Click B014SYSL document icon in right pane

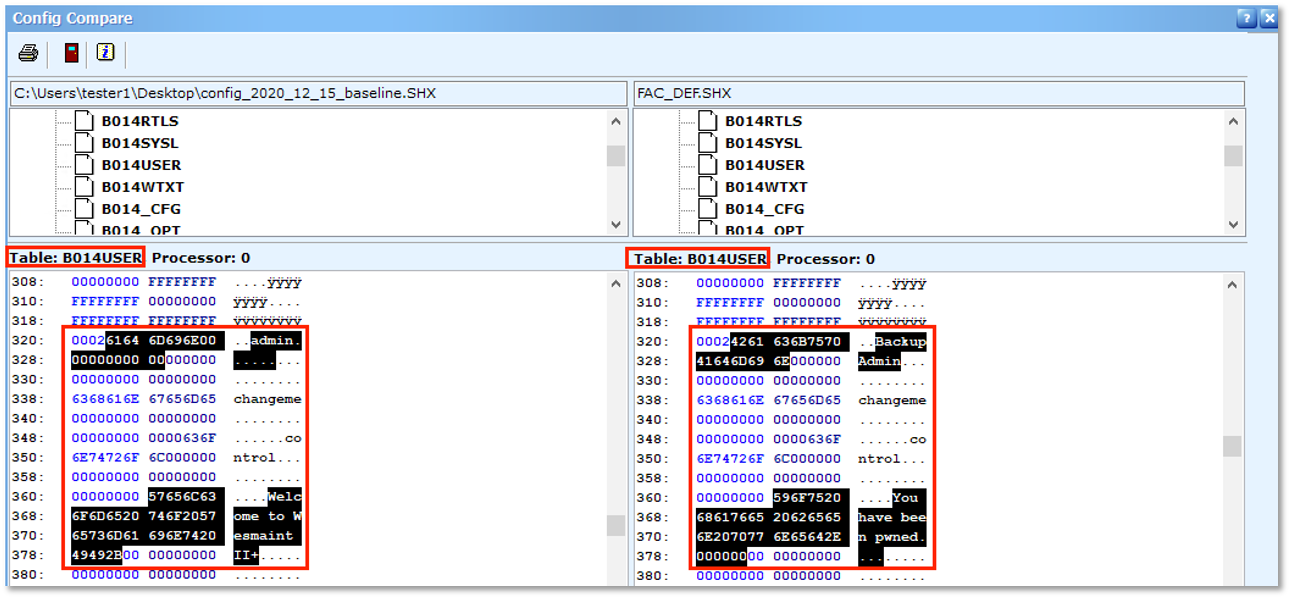(x=708, y=143)
